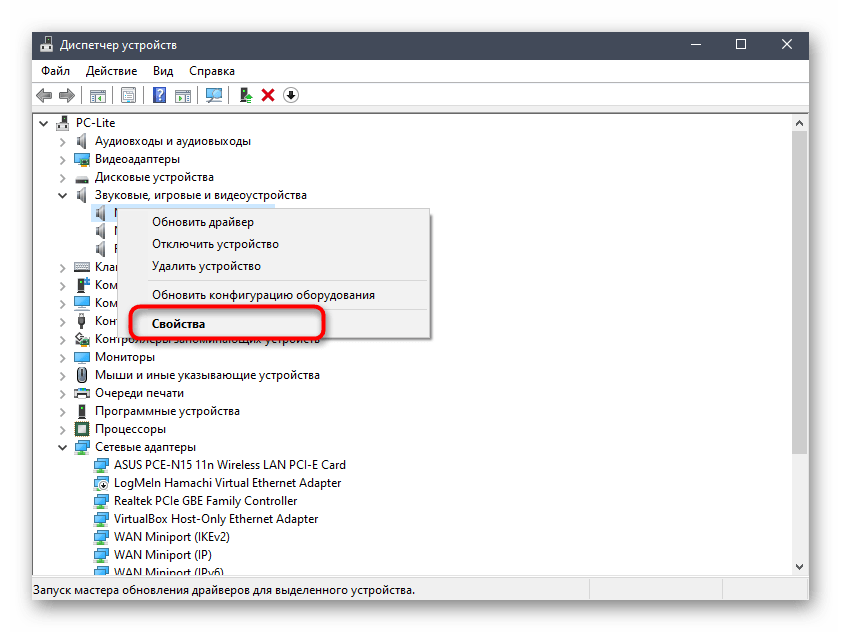Click the Программные устройства icon
This screenshot has width=841, height=632.
pos(82,411)
